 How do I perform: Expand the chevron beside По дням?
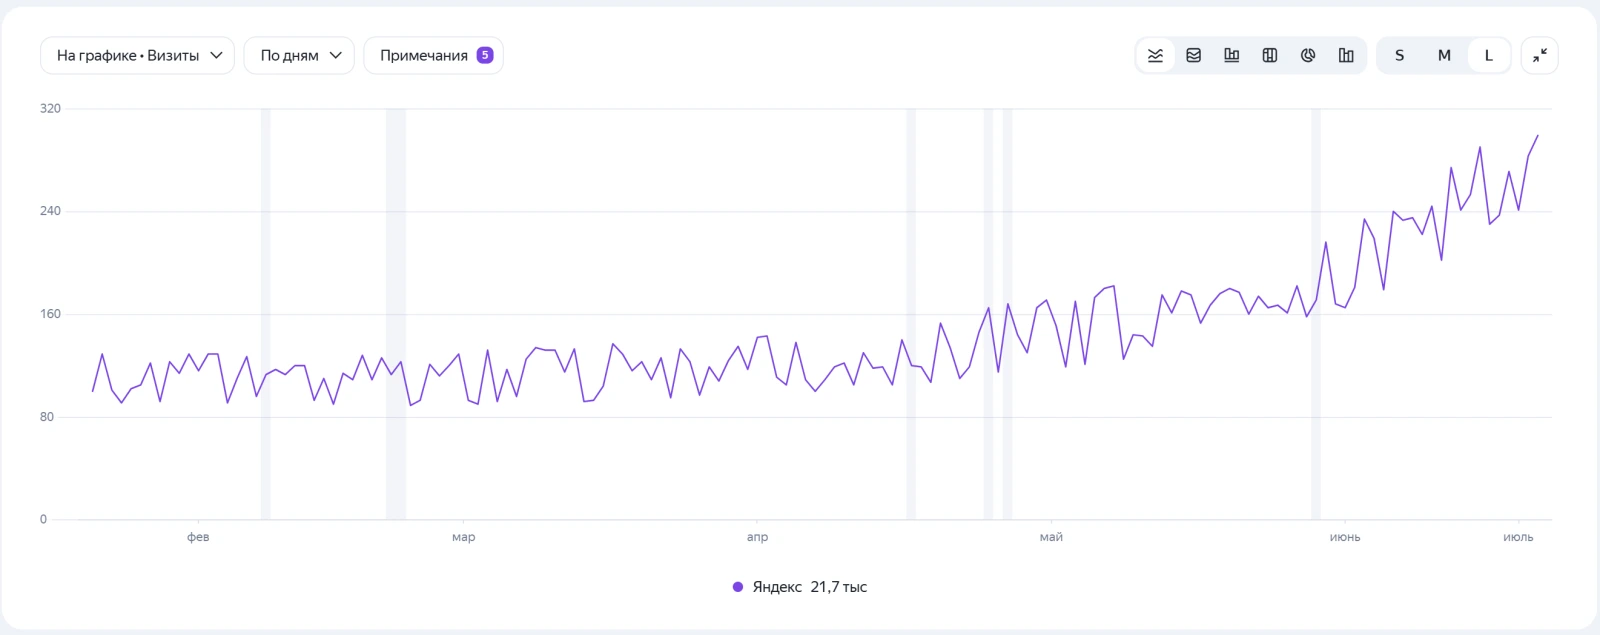pos(336,55)
